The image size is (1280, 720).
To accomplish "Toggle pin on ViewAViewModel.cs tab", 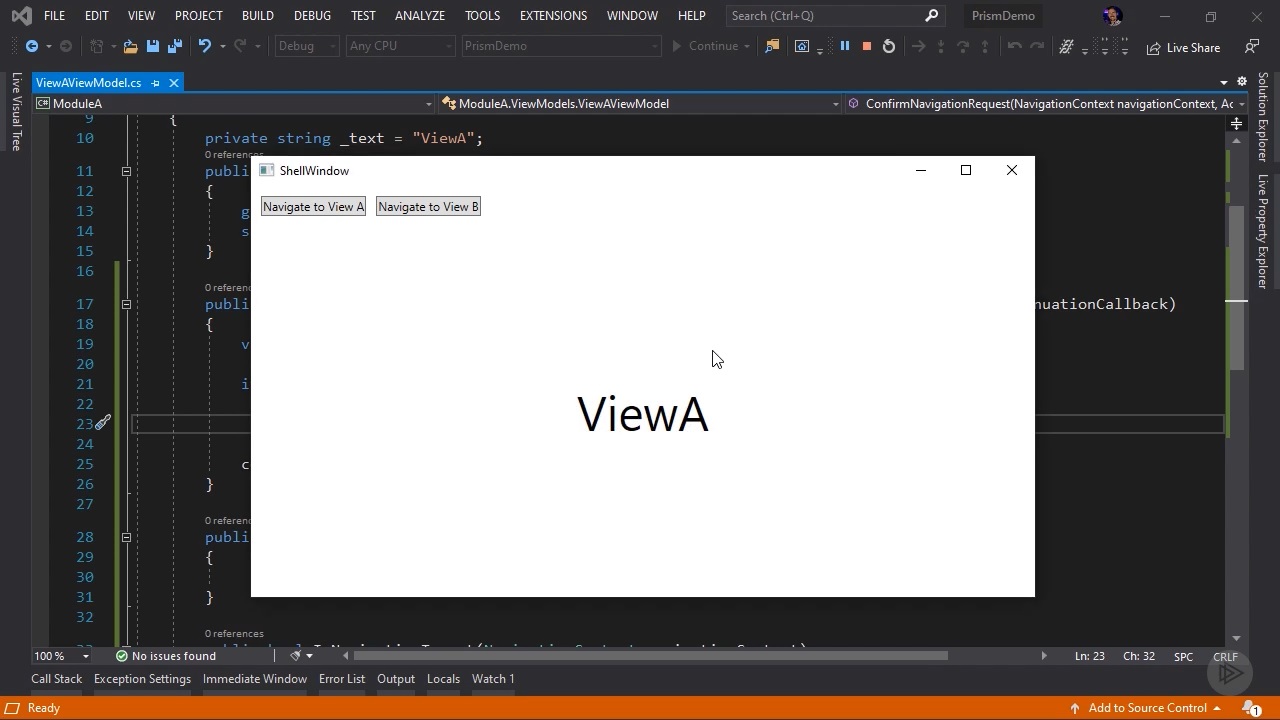I will [x=155, y=83].
